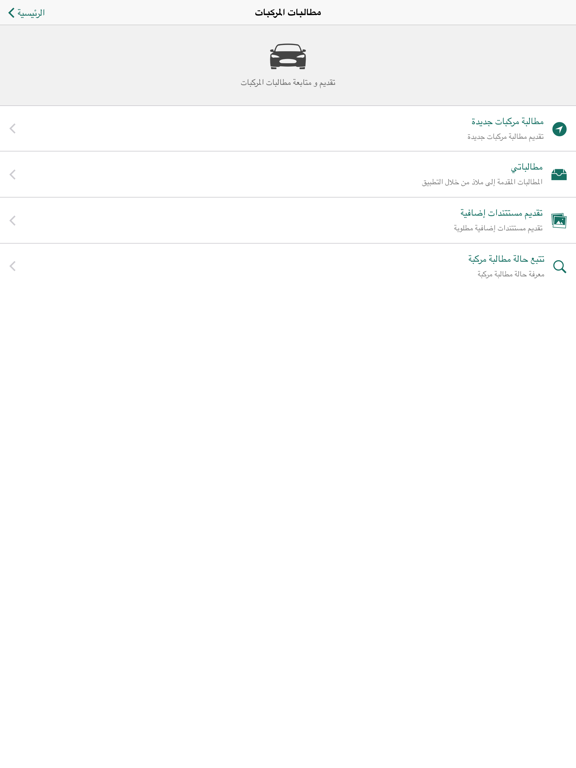576x768 pixels.
Task: Click the page title مطالبات المركبات
Action: tap(288, 13)
